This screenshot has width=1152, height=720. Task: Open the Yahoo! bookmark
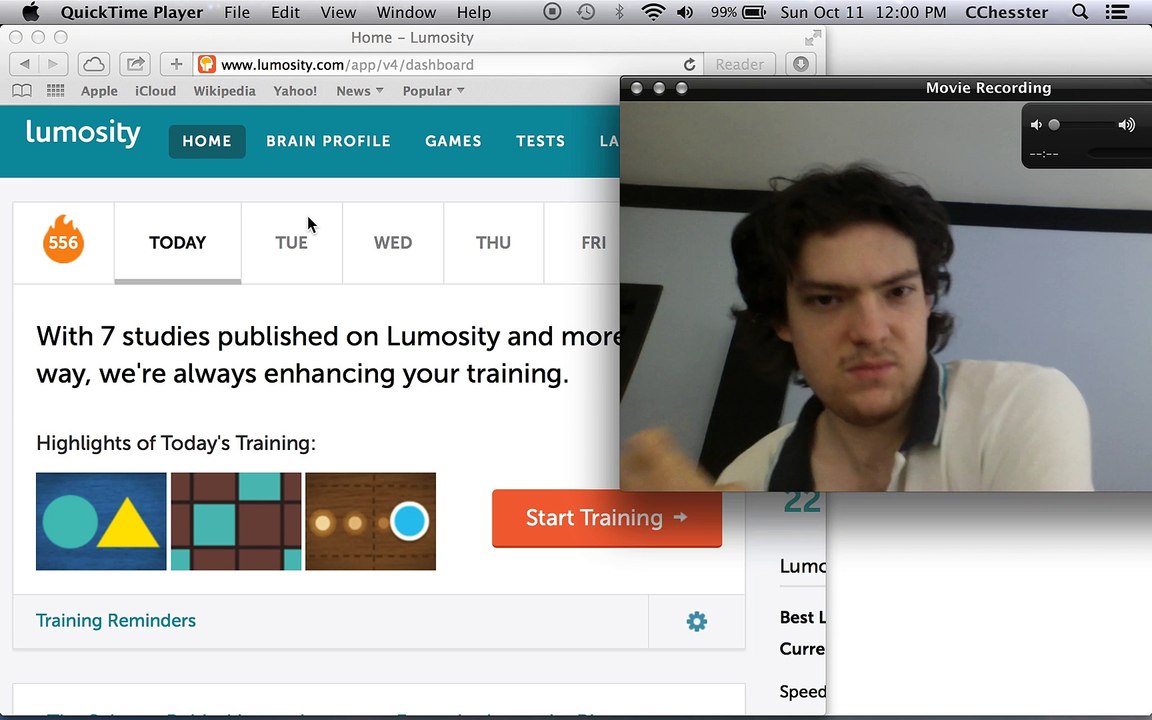(x=295, y=91)
